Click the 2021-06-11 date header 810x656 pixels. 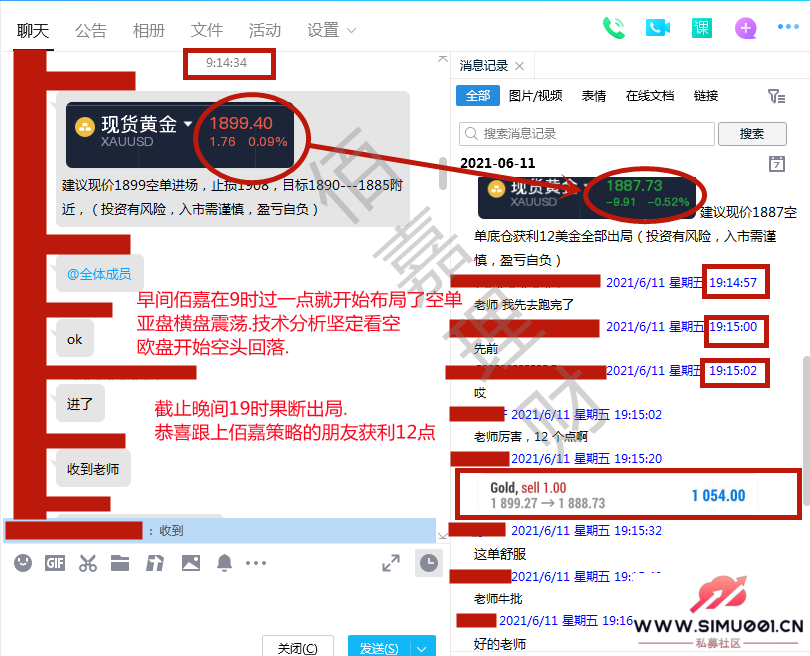[x=497, y=163]
